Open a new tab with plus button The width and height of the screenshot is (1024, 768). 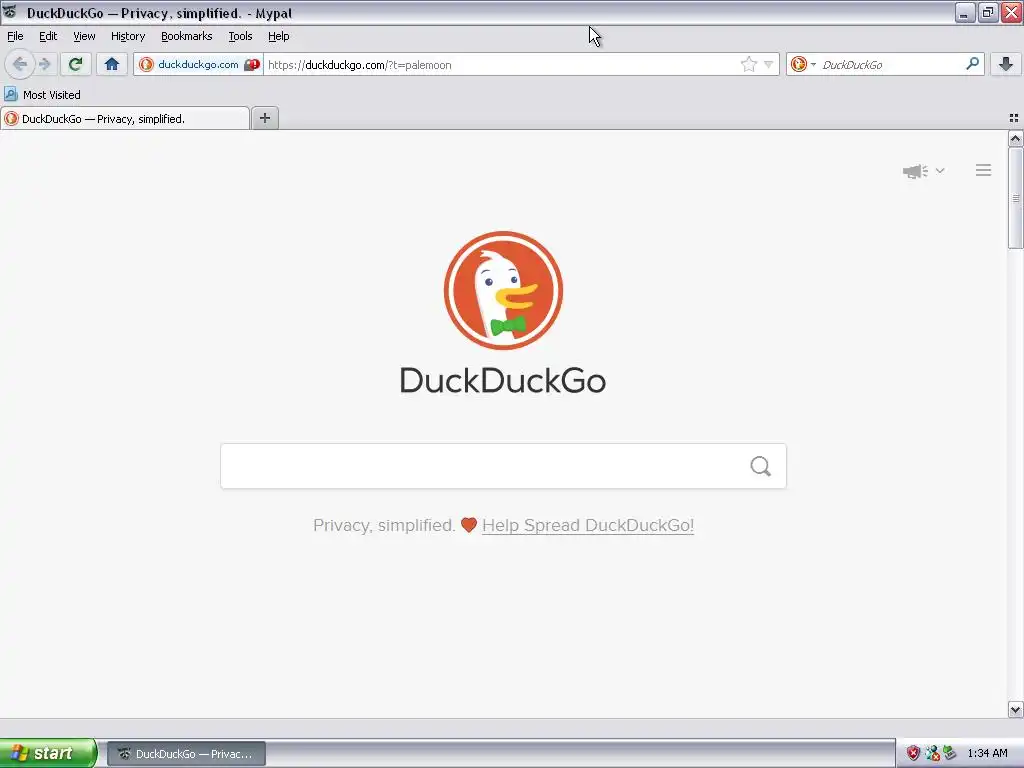point(265,118)
